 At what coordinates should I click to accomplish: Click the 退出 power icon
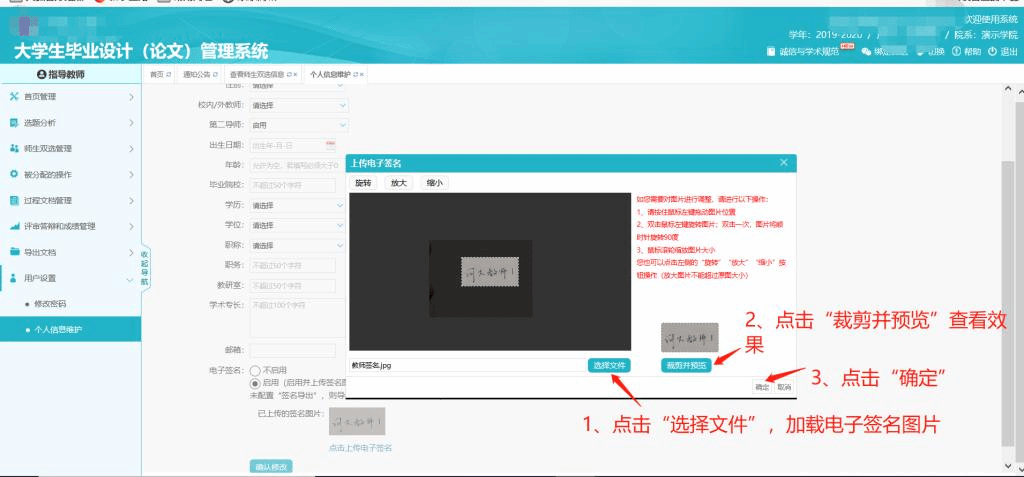click(992, 52)
